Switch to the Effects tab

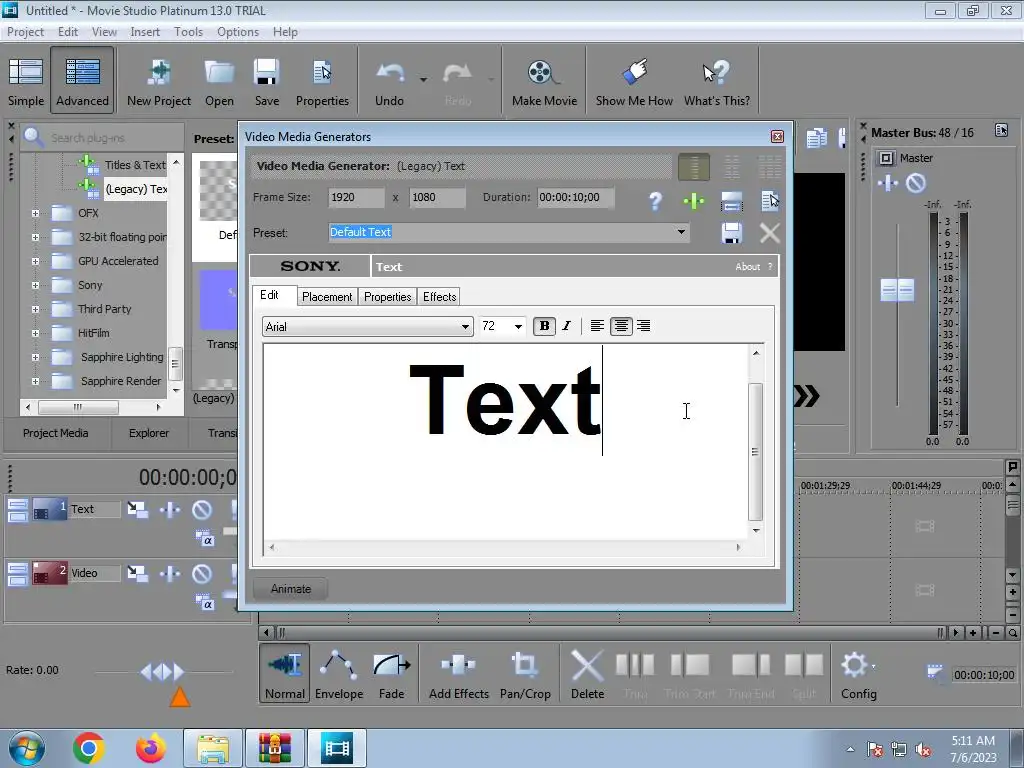pyautogui.click(x=440, y=296)
